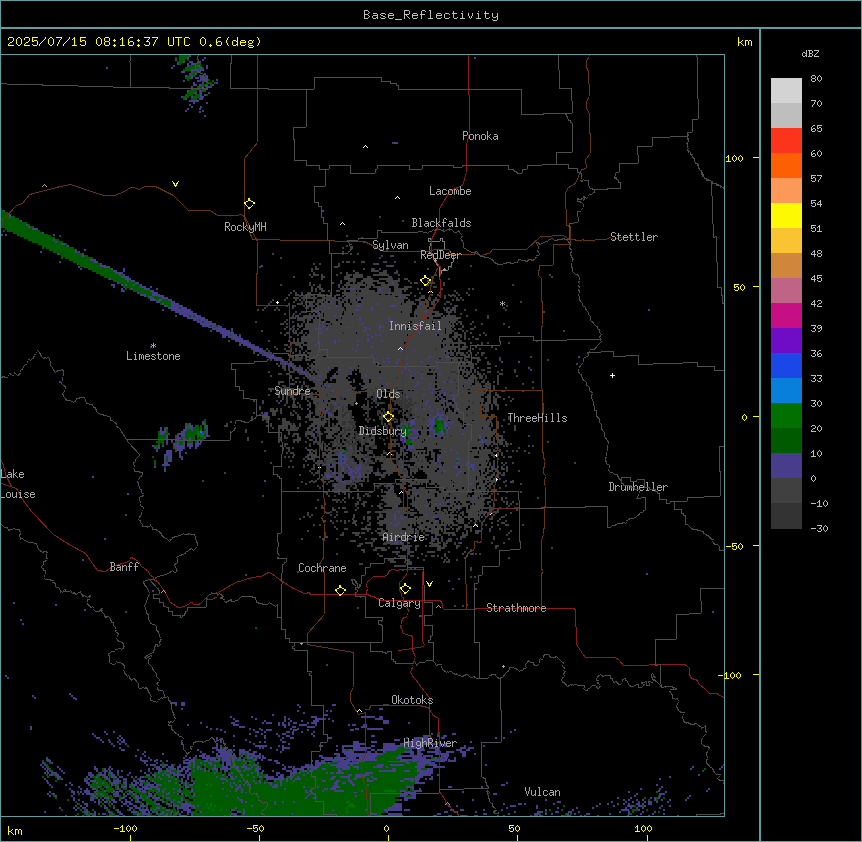Screen dimensions: 862x842
Task: Select the white 80-70 dBZ legend swatch
Action: [x=786, y=91]
